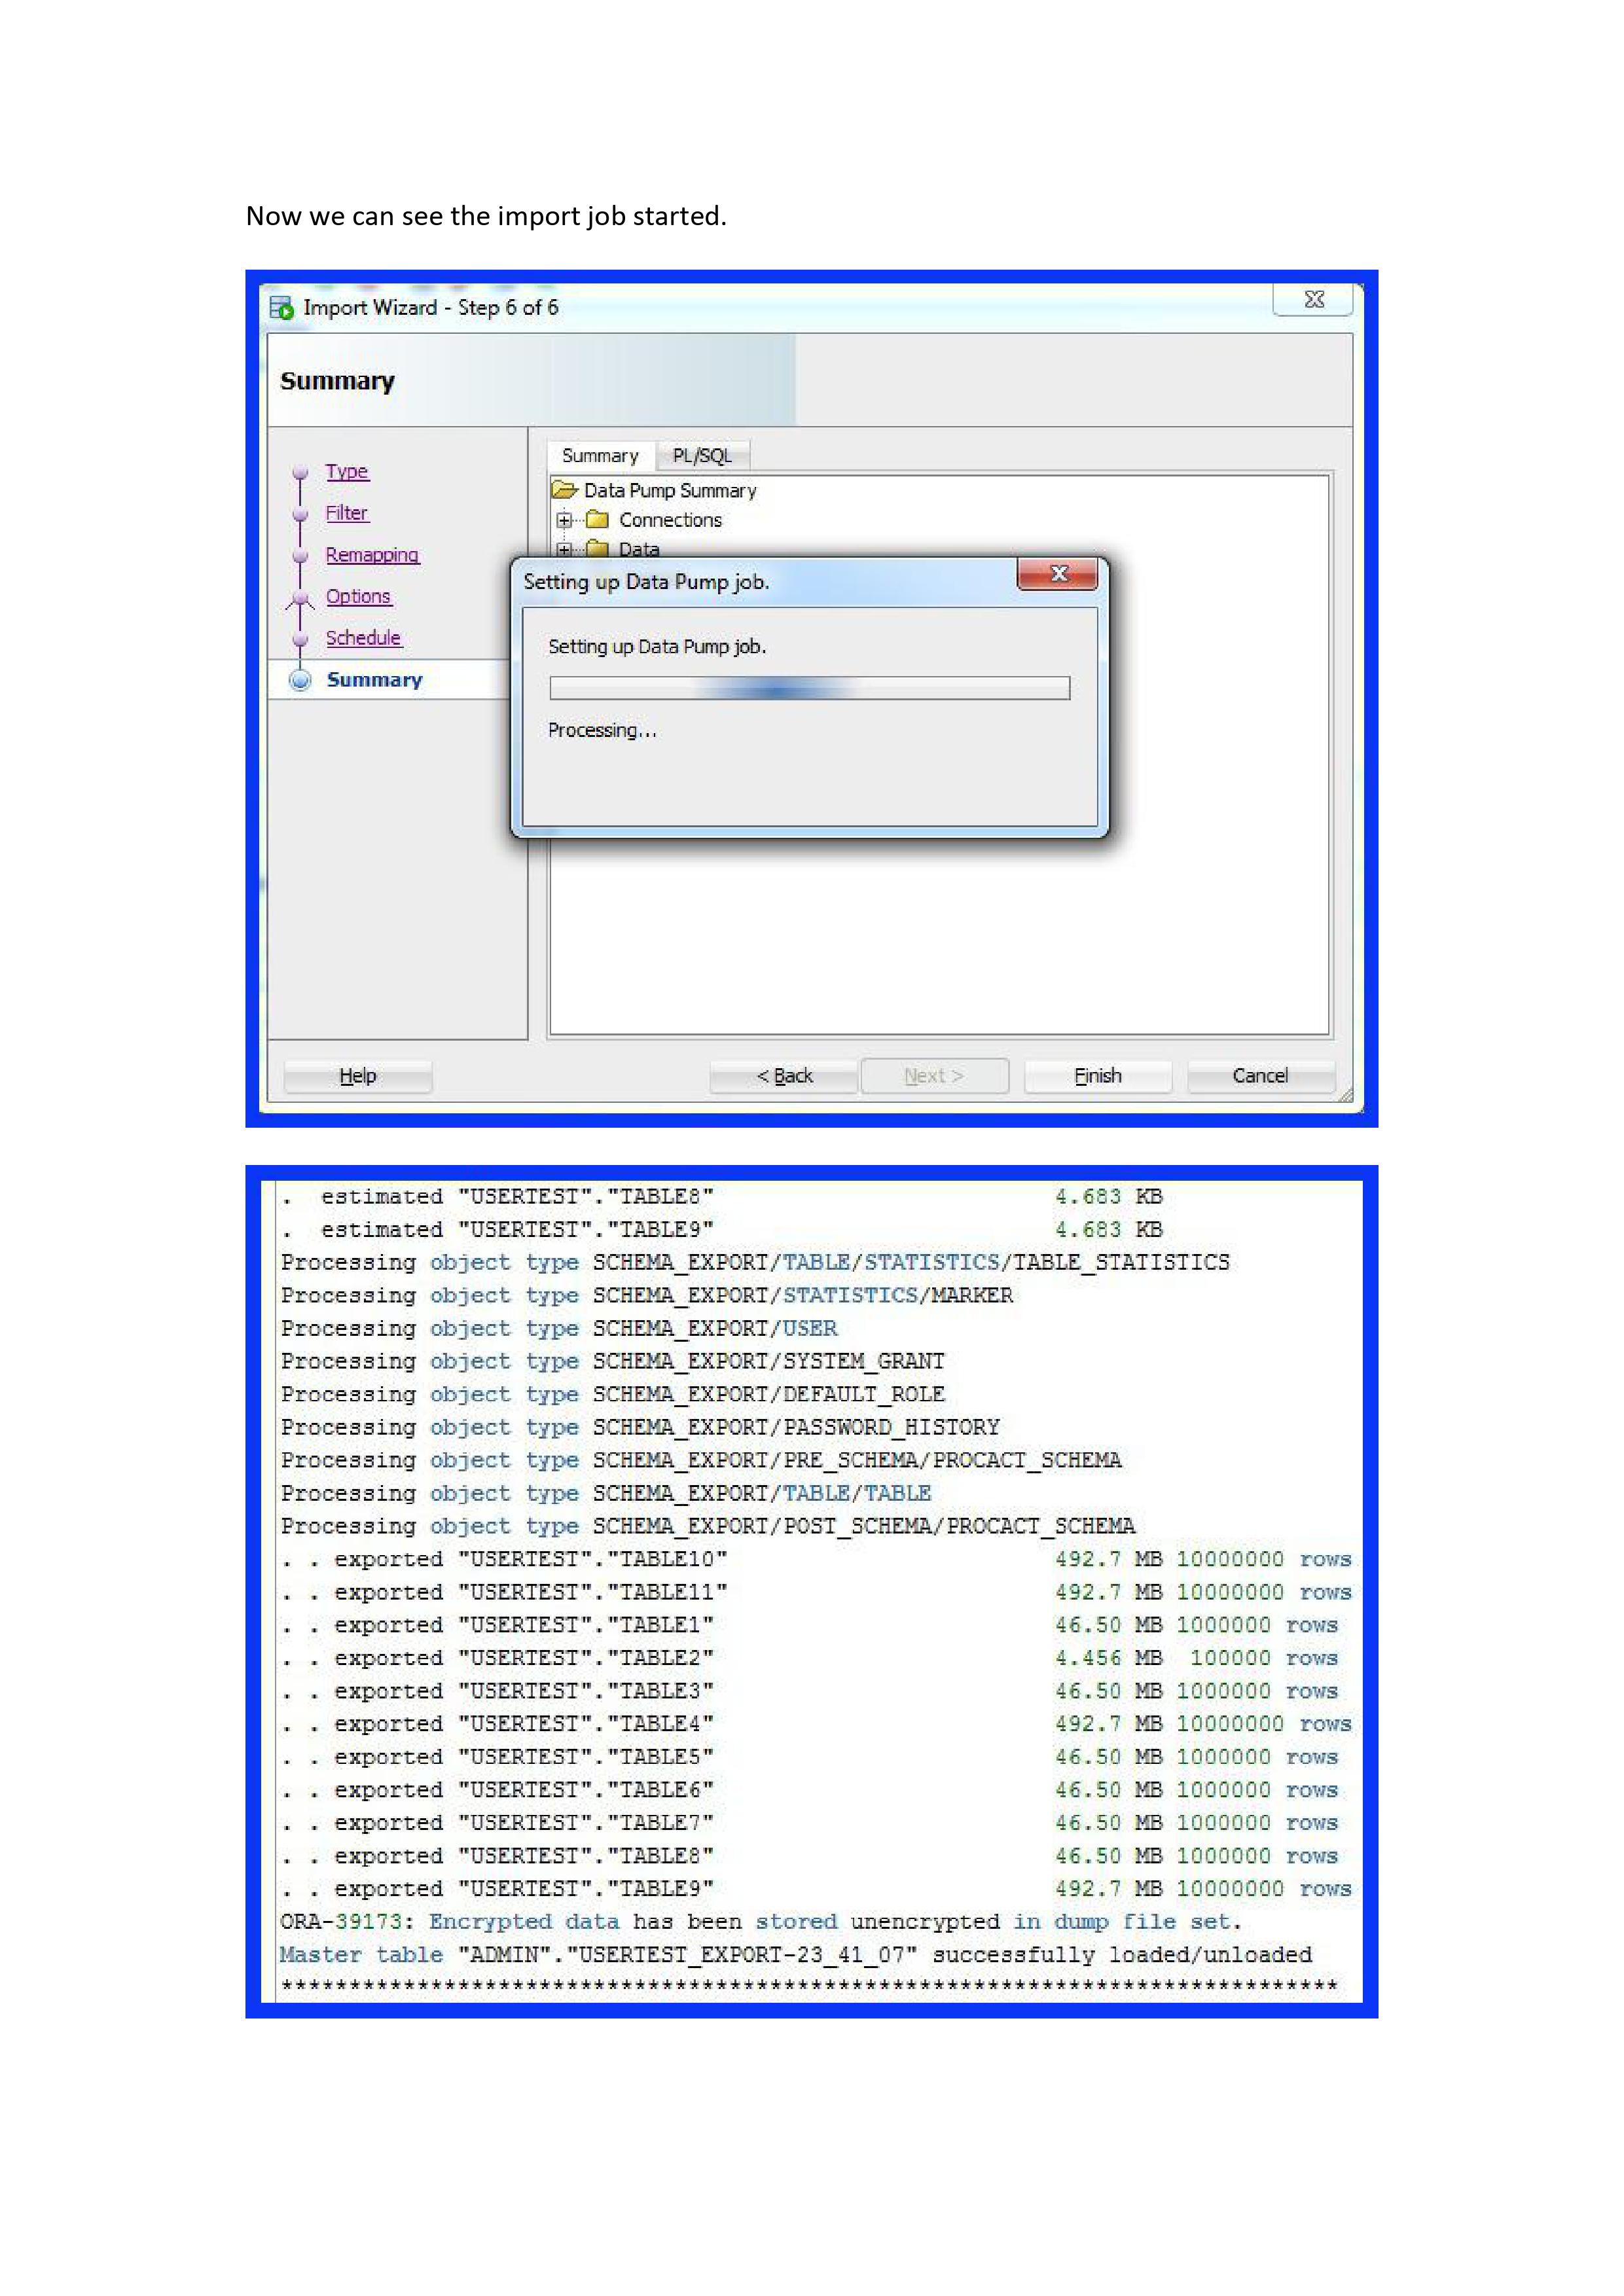
Task: Click the Back button
Action: pyautogui.click(x=784, y=1076)
